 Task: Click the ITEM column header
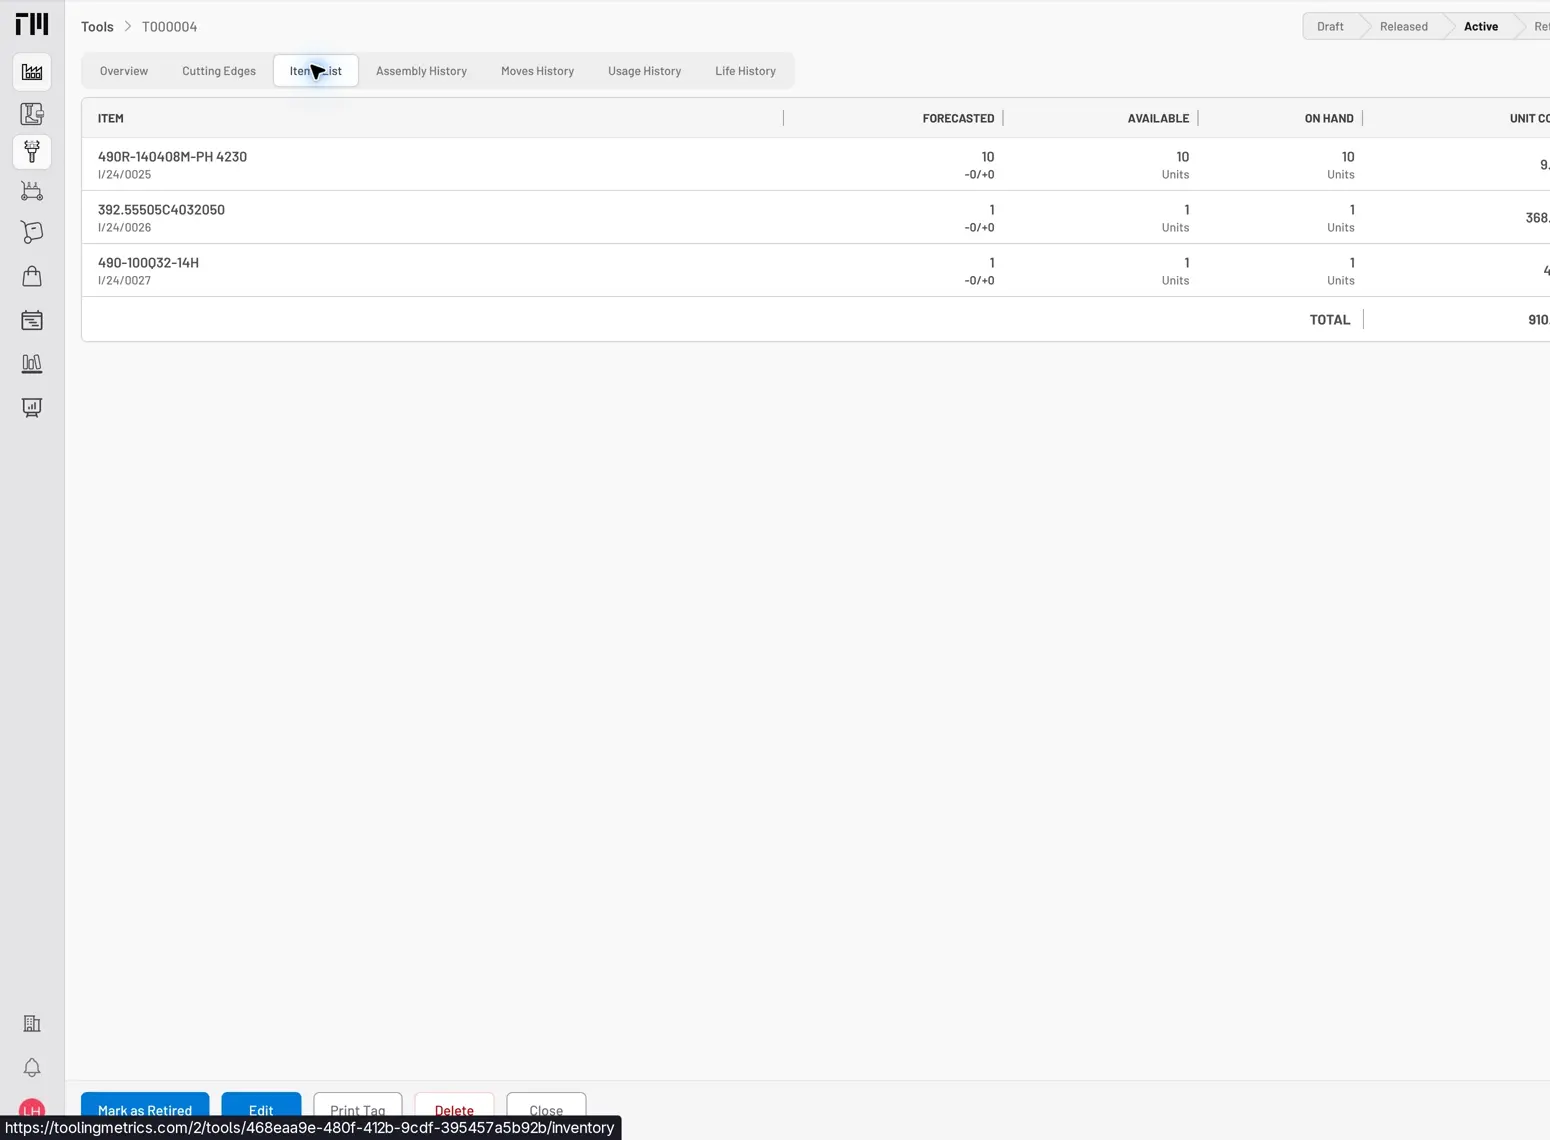click(111, 118)
